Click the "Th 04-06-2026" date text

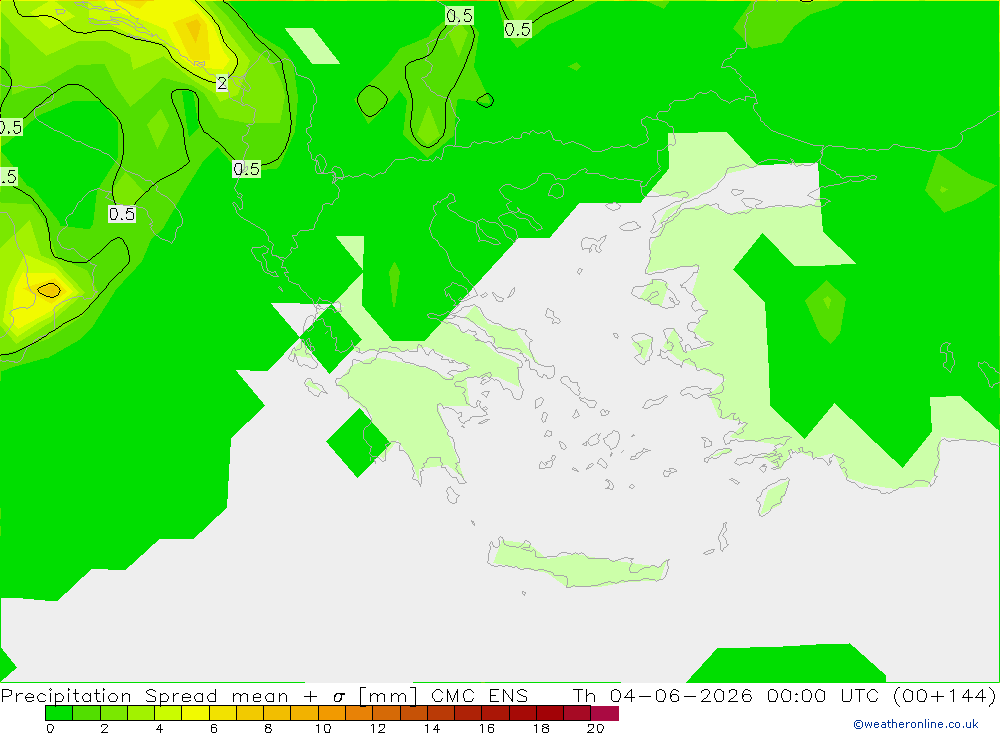[663, 695]
